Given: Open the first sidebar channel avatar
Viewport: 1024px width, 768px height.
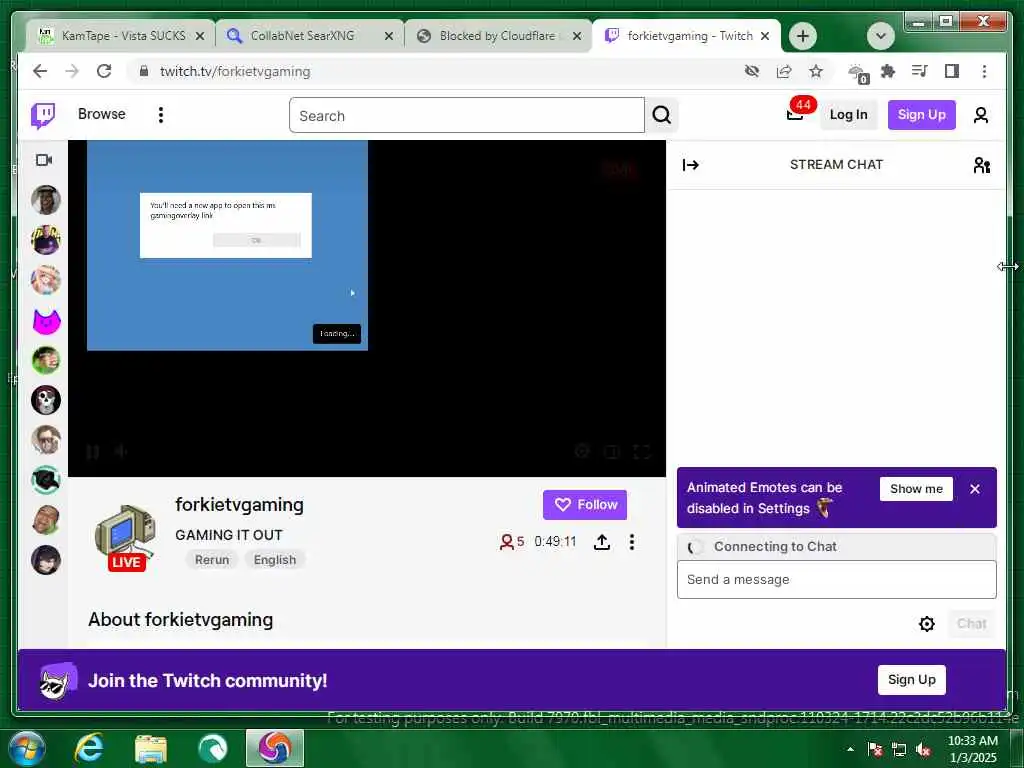Looking at the screenshot, I should (x=46, y=200).
